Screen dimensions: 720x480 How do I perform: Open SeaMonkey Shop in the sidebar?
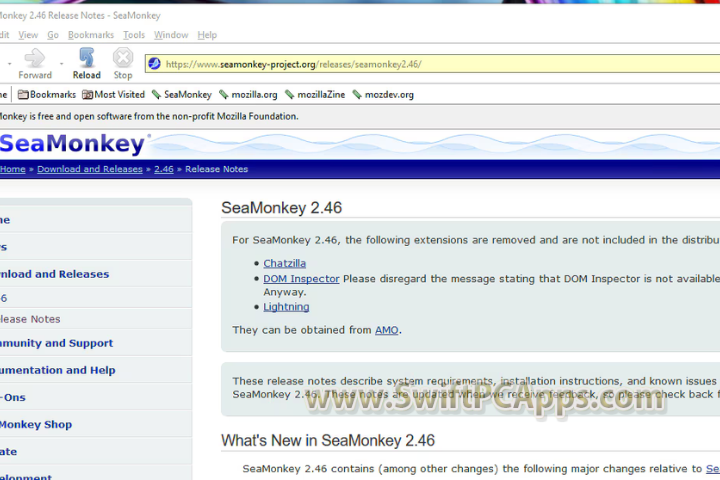coord(36,424)
